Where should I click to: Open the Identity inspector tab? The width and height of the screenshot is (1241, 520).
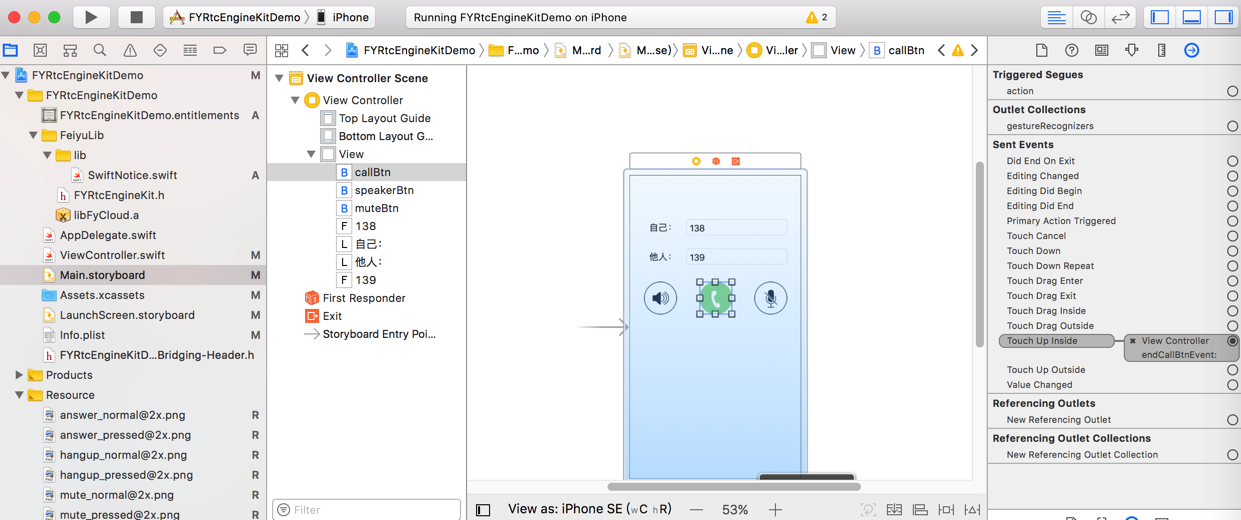pos(1101,50)
